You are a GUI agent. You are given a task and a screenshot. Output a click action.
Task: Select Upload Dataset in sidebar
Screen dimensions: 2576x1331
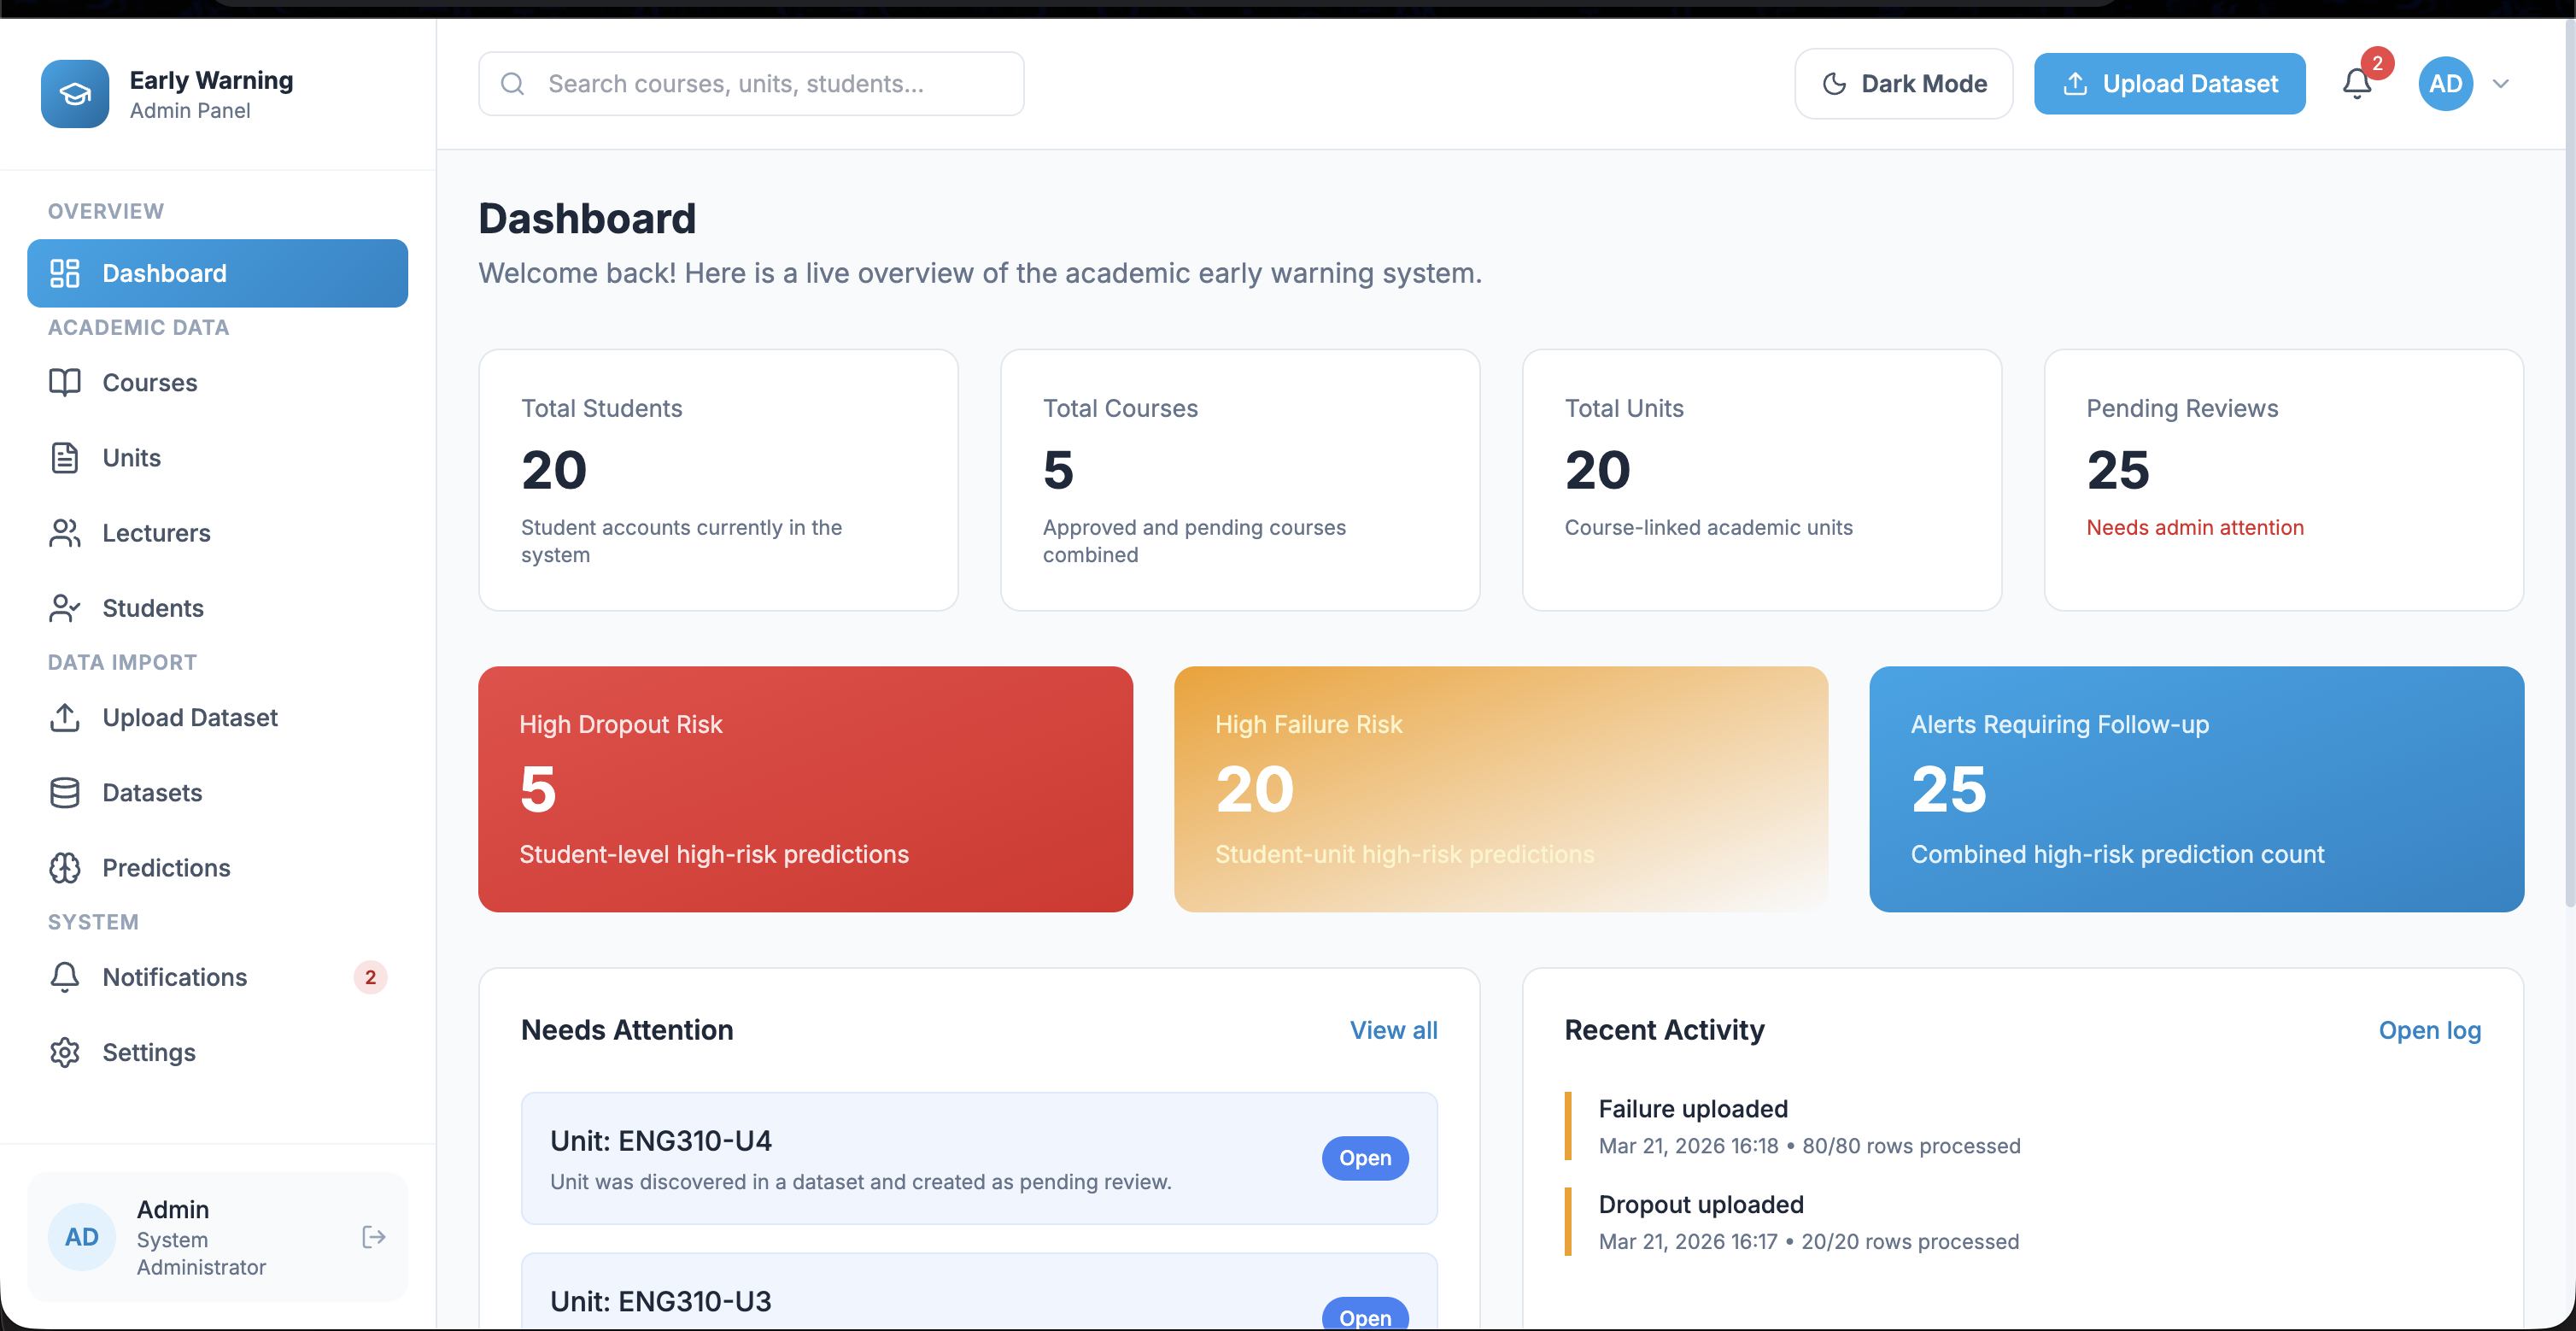coord(217,717)
